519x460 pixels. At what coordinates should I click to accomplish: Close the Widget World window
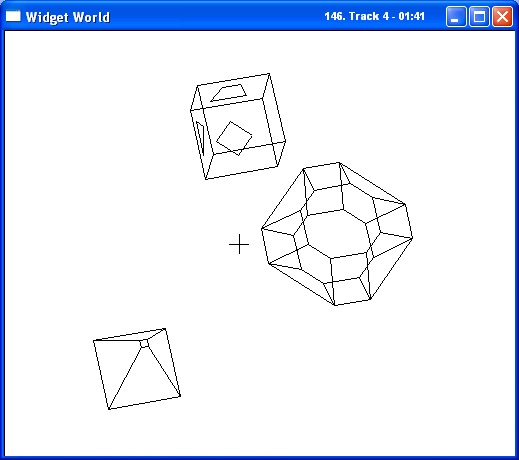503,16
